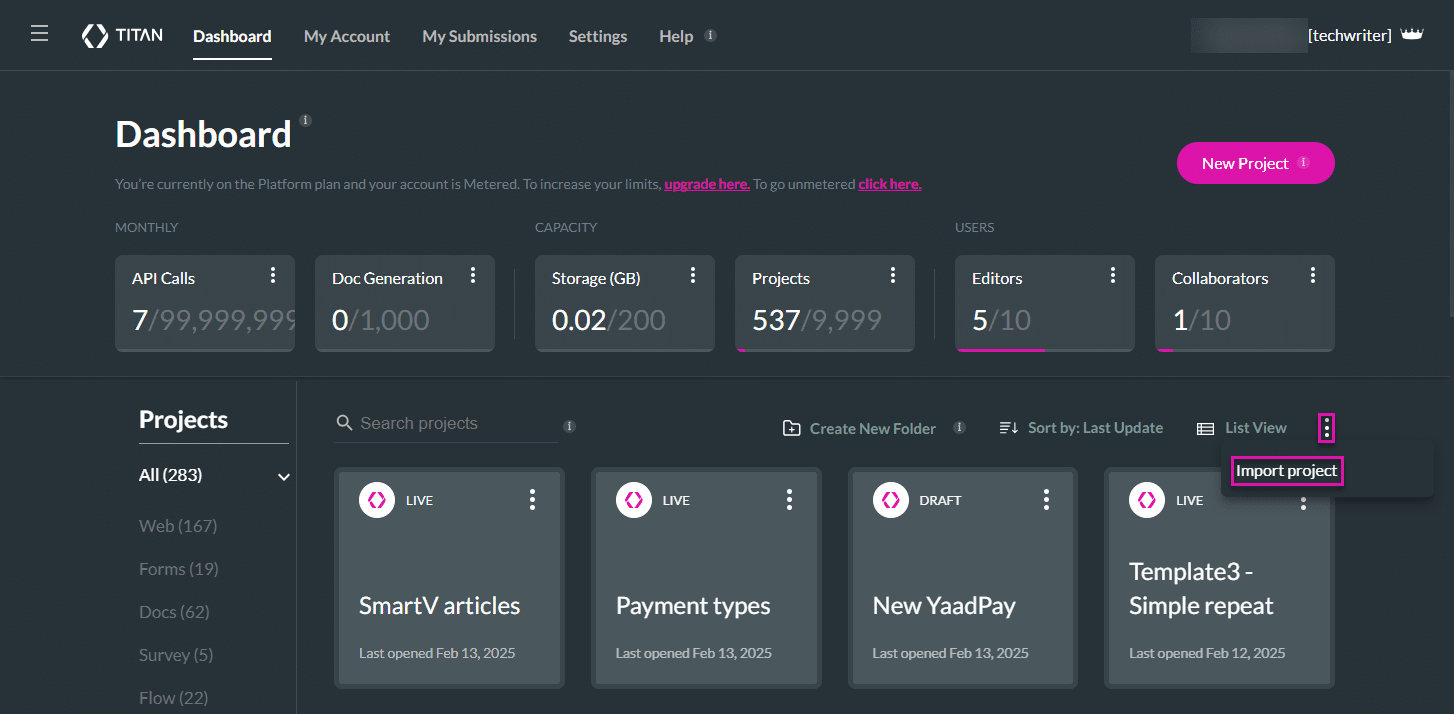The image size is (1454, 714).
Task: Open New YaadPay project kebab menu
Action: 1046,499
